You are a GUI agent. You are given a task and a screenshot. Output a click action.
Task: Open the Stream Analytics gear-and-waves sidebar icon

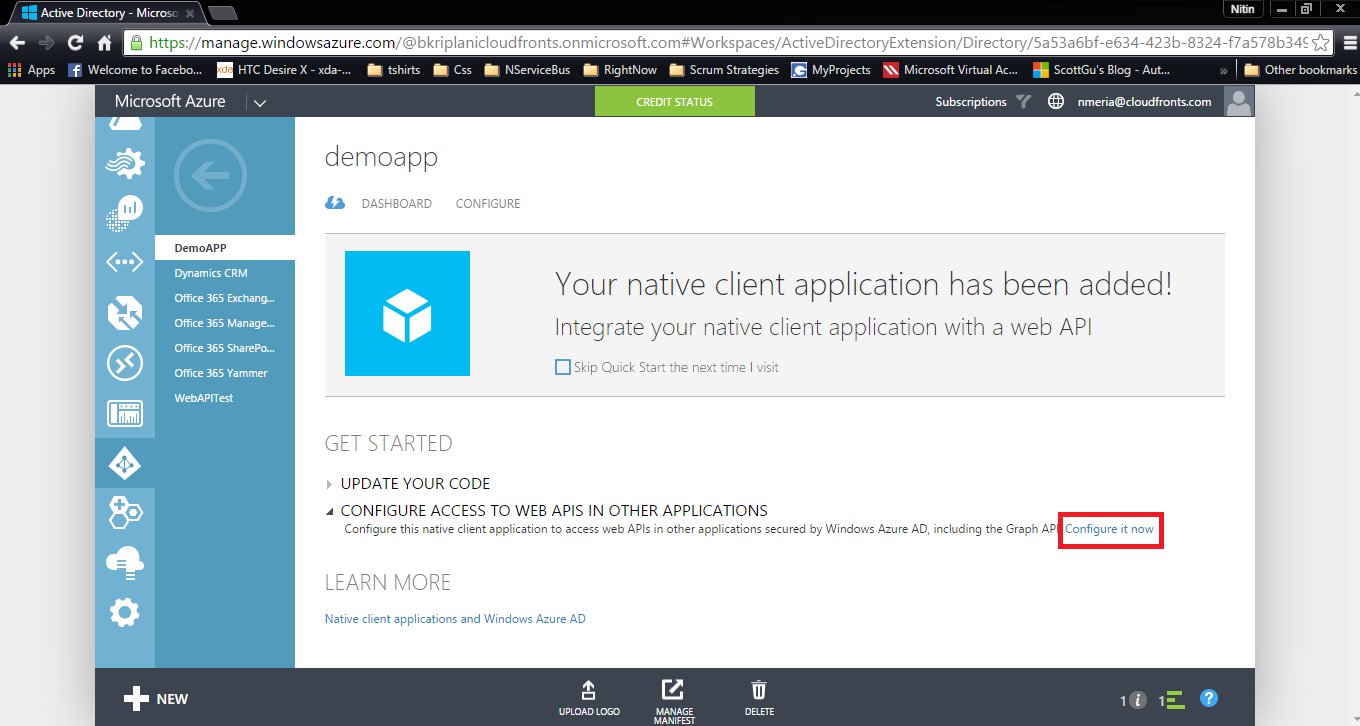coord(125,163)
